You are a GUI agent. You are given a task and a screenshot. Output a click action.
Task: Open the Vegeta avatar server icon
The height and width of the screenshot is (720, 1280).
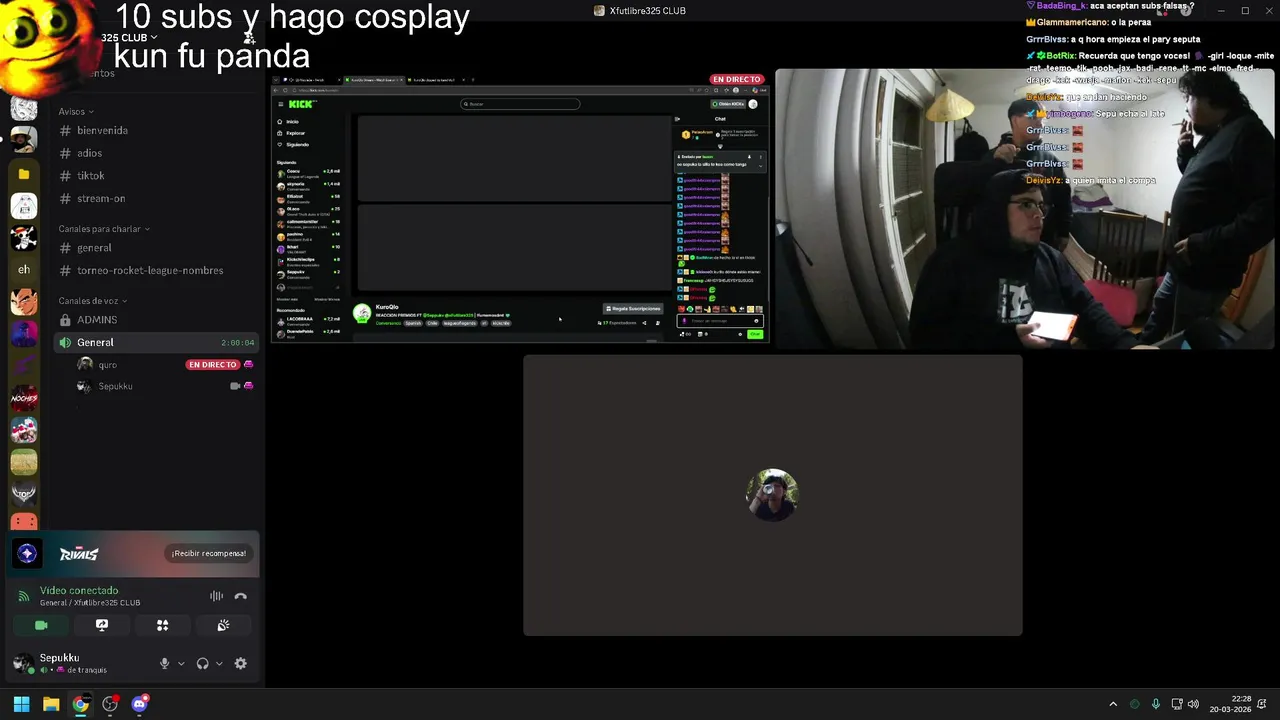coord(24,301)
